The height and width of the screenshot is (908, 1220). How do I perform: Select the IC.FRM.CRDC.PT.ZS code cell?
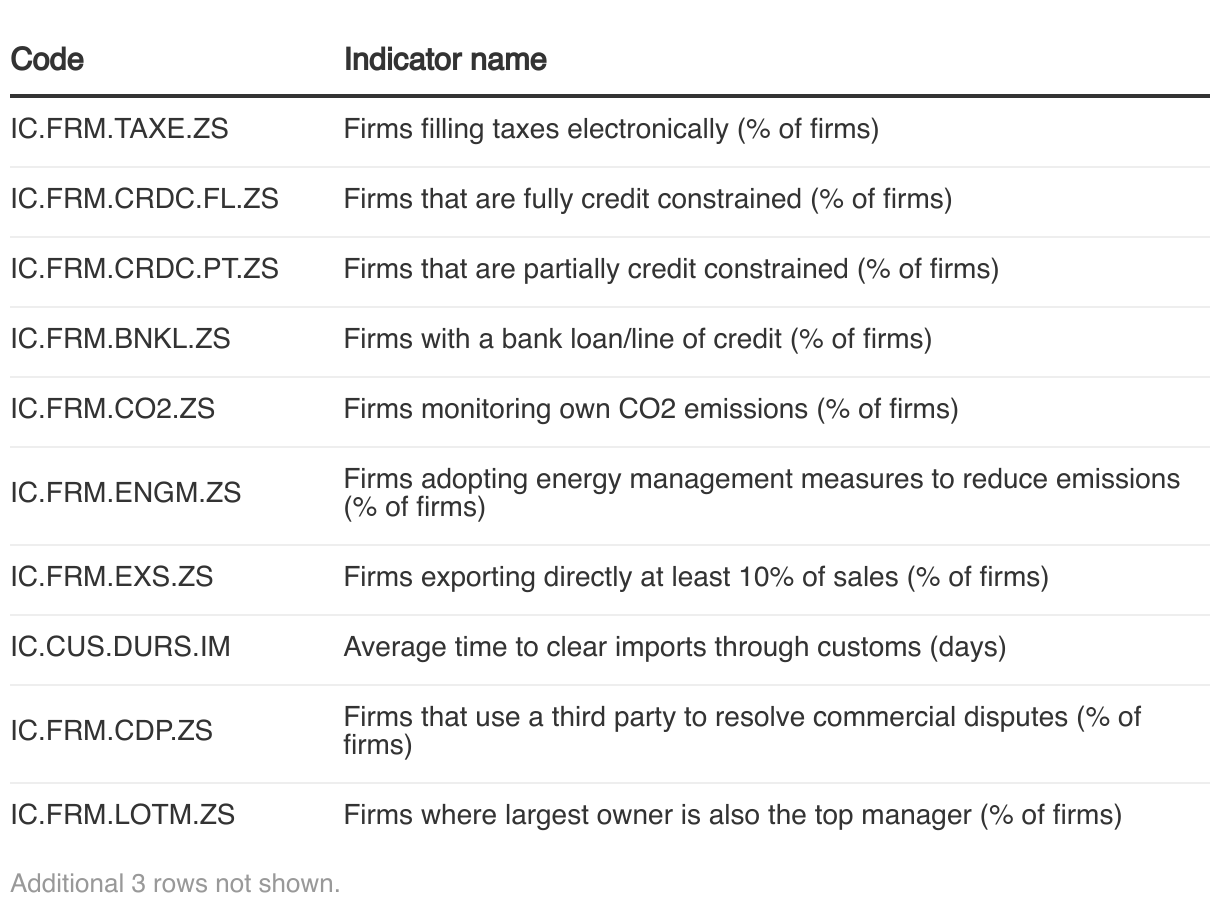144,269
